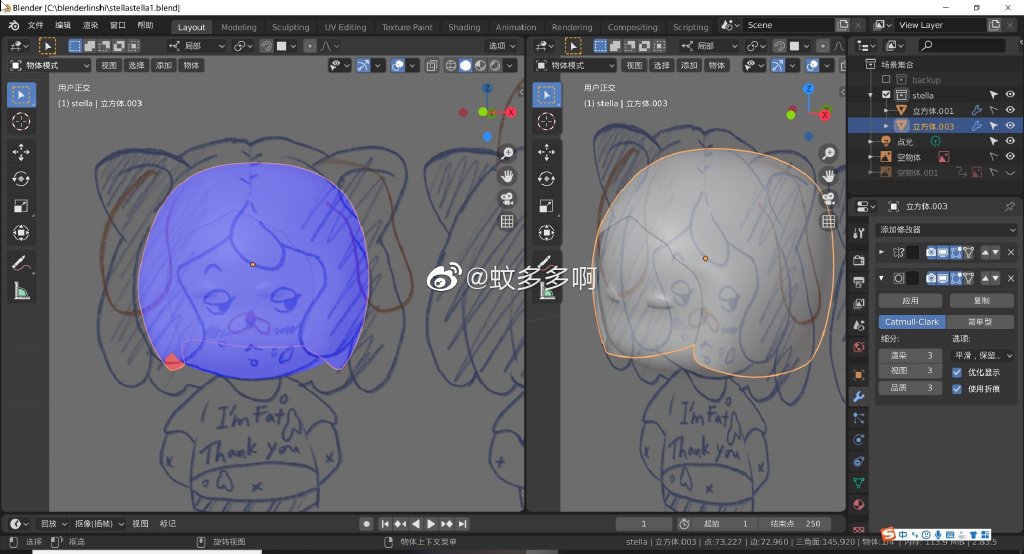This screenshot has width=1024, height=554.
Task: Open 物体模式 dropdown in right viewport
Action: pyautogui.click(x=575, y=65)
